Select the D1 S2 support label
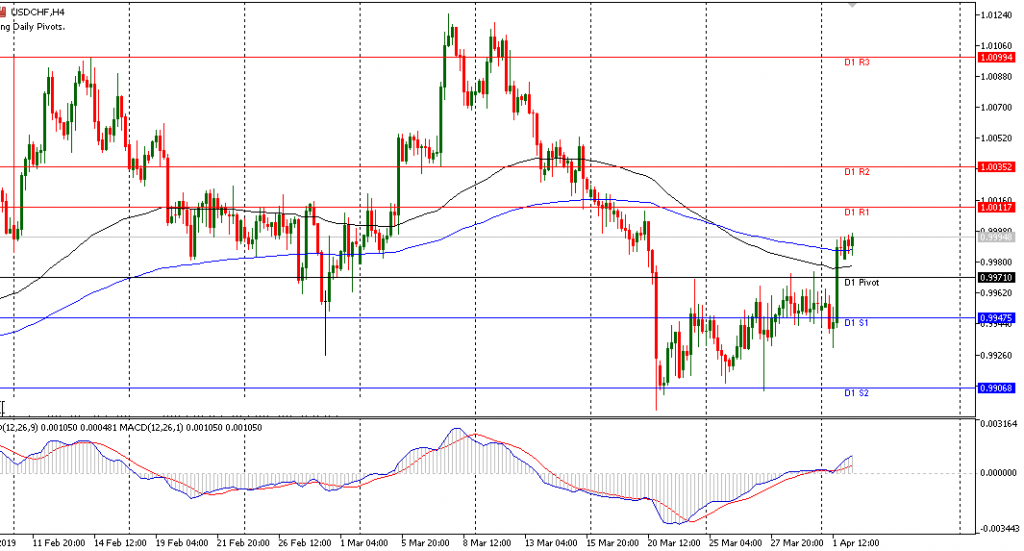This screenshot has height=551, width=1024. pyautogui.click(x=856, y=393)
